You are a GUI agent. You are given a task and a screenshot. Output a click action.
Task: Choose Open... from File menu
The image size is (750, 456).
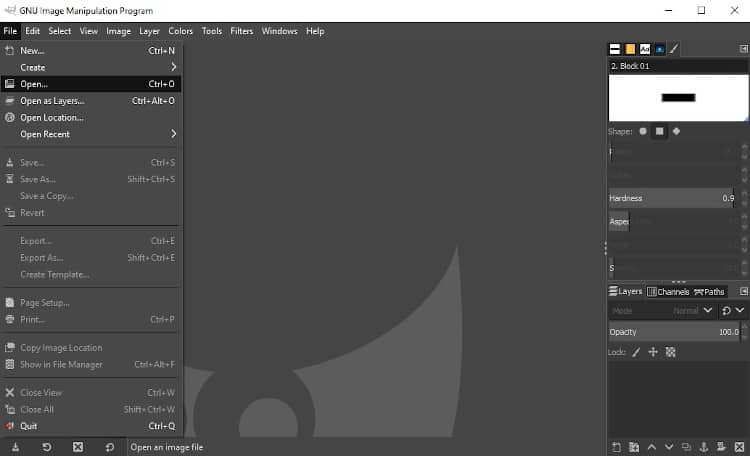pos(91,84)
